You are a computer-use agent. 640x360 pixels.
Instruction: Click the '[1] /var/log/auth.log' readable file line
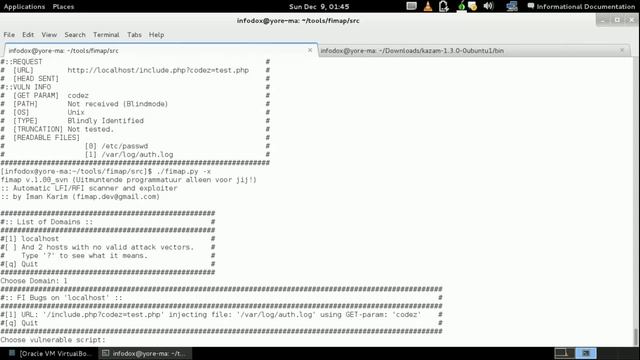(129, 155)
